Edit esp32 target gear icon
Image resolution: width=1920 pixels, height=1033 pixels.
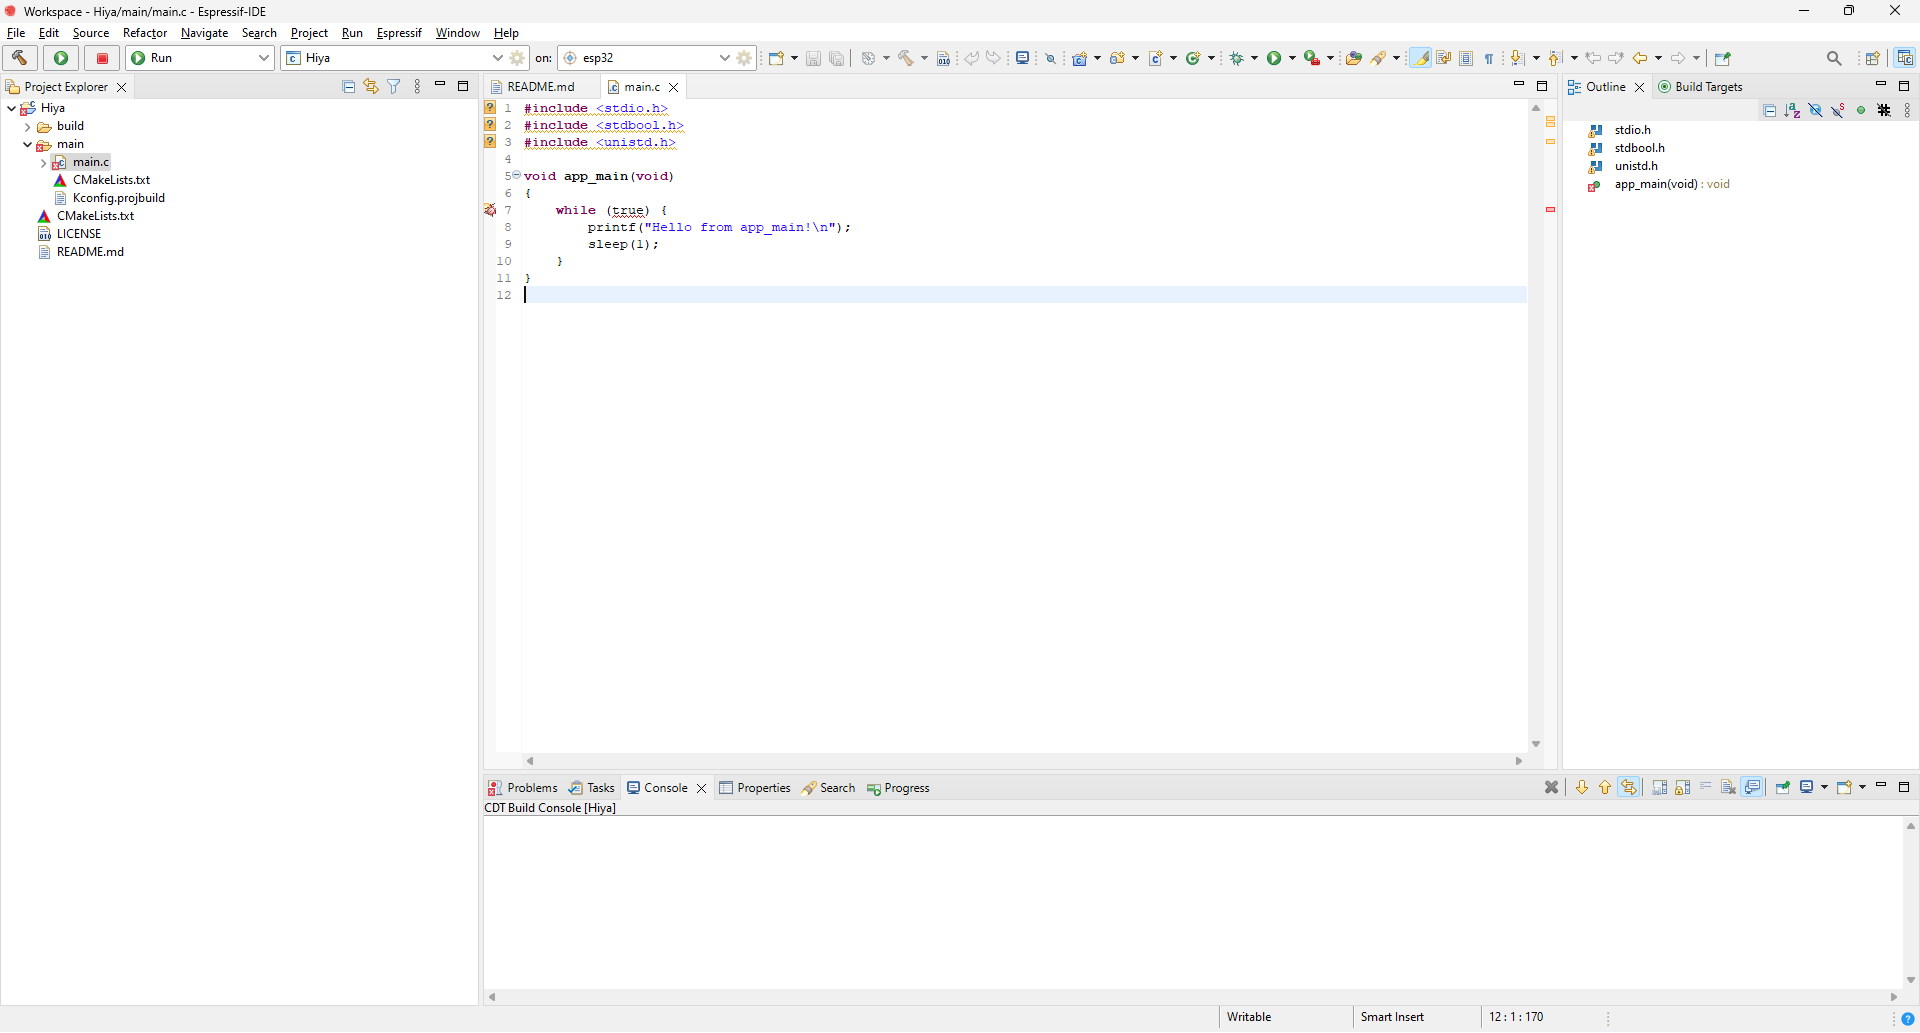click(x=744, y=58)
